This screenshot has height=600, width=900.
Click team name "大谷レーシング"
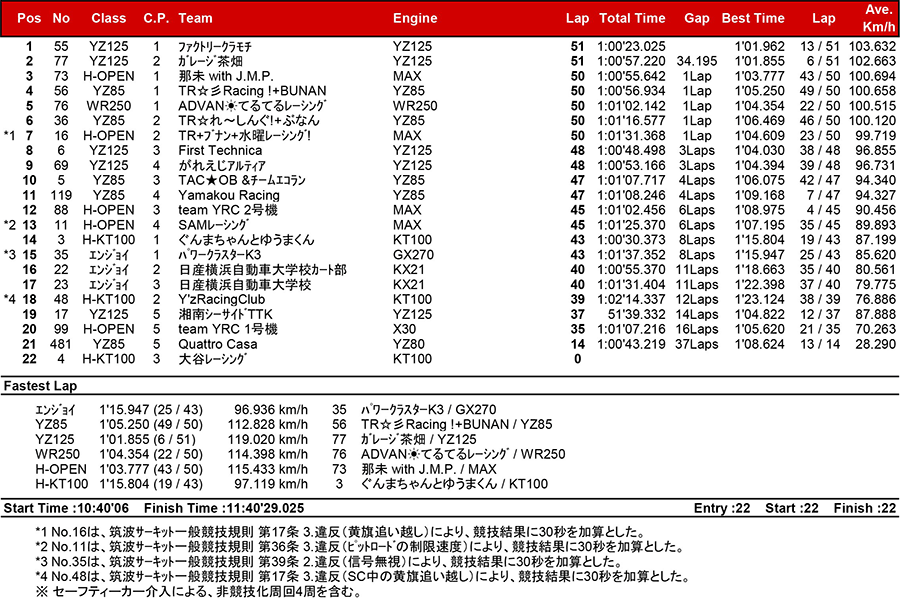212,359
